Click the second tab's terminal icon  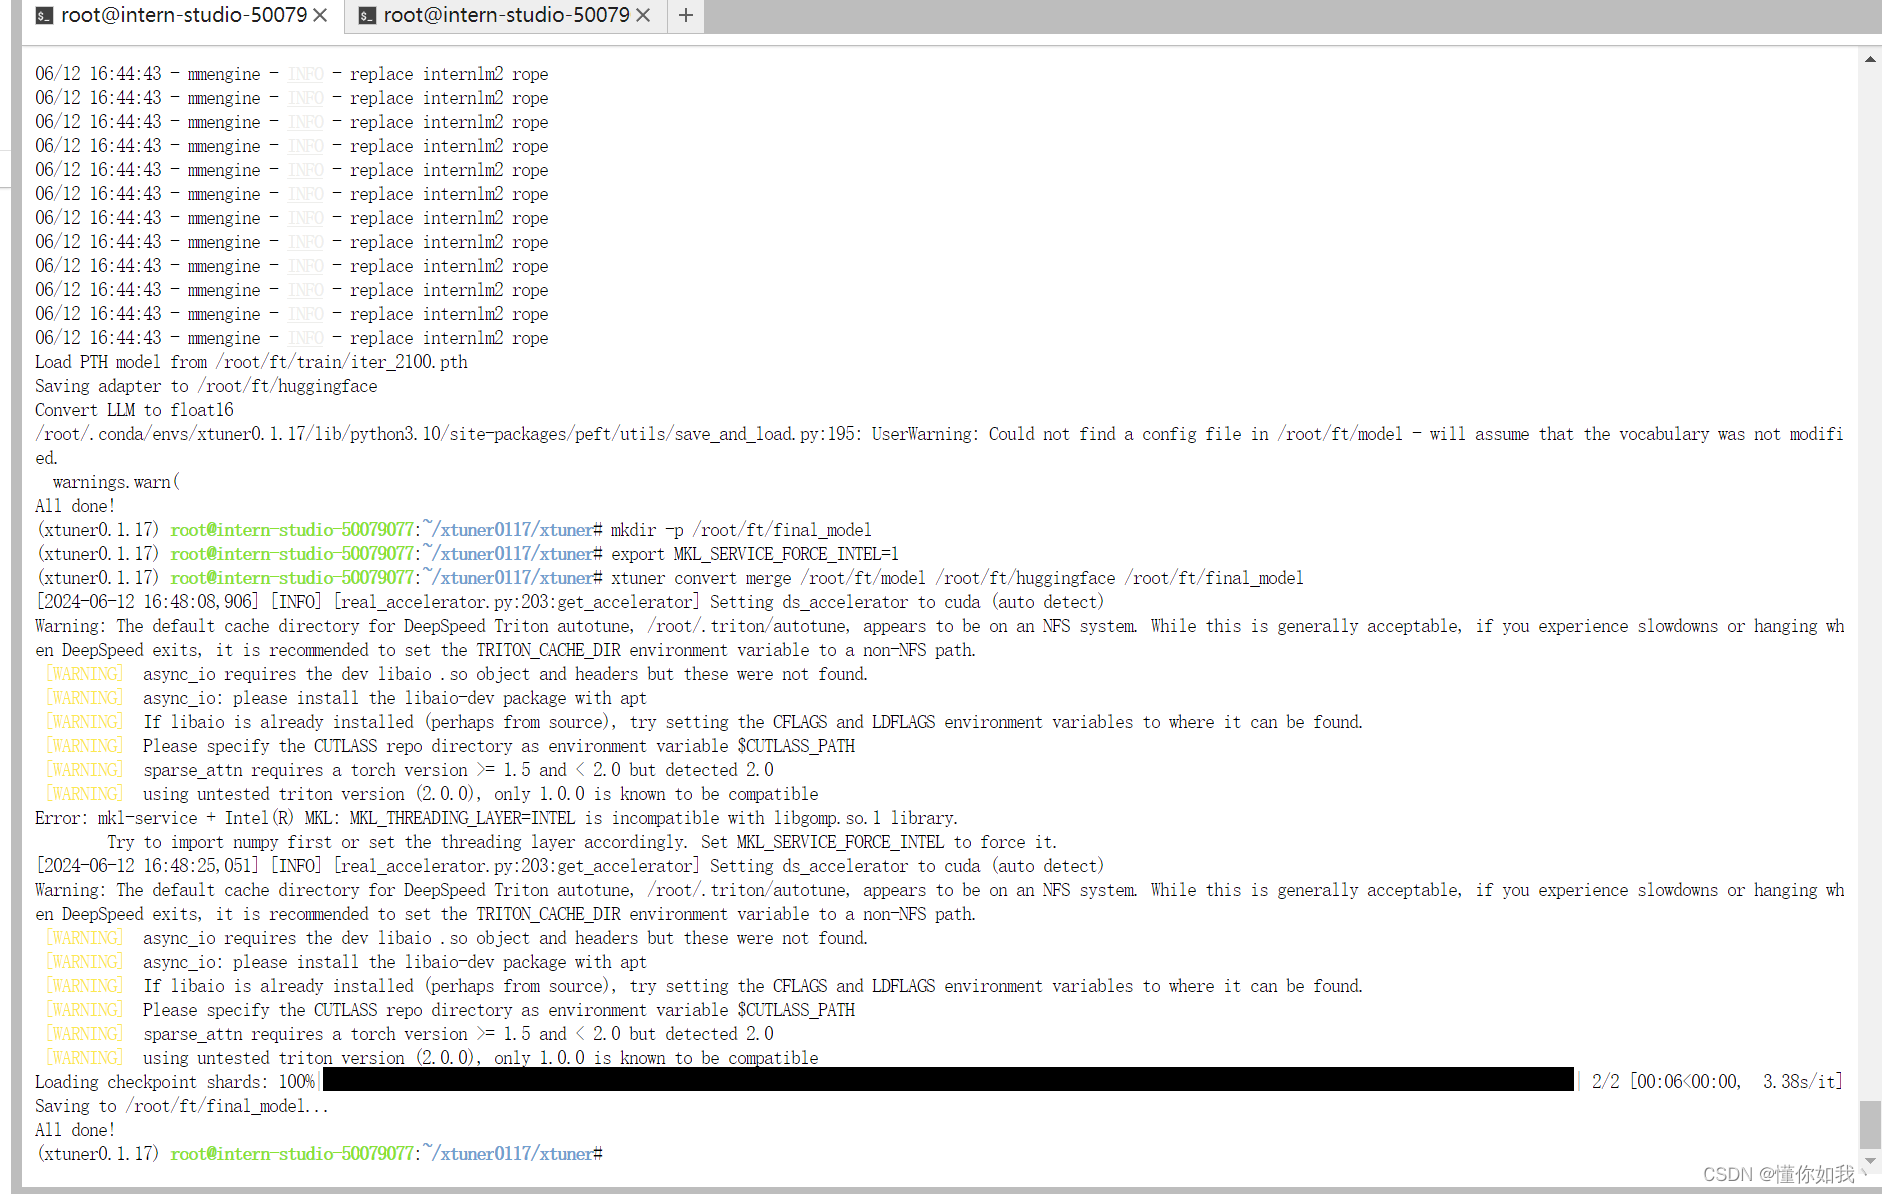(x=367, y=16)
